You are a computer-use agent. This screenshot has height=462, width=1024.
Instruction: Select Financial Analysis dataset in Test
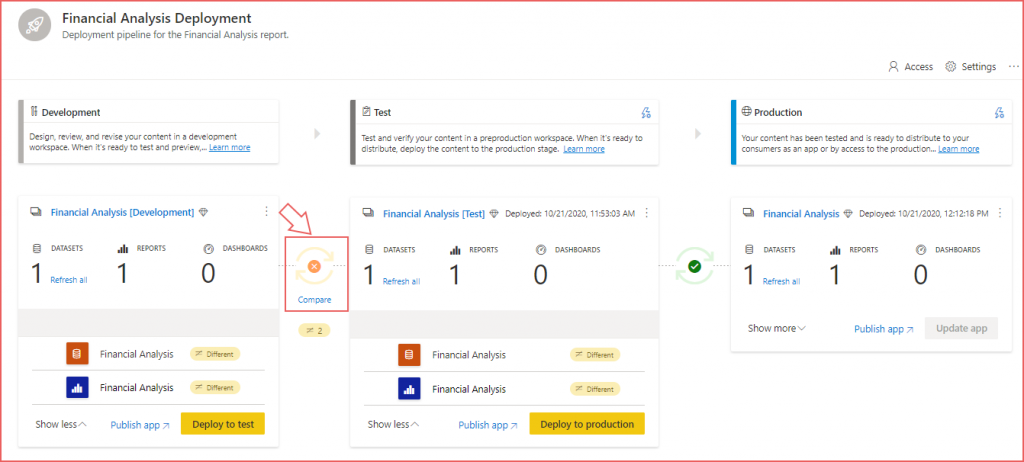click(x=469, y=355)
